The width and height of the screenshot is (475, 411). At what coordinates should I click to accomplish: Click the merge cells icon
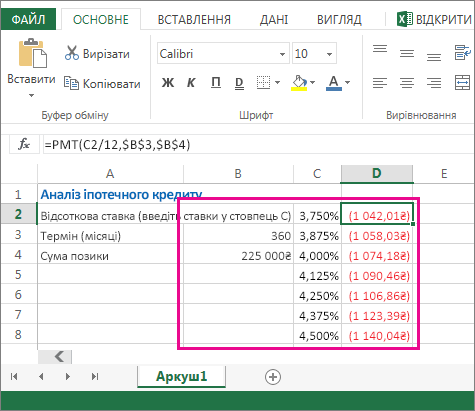(463, 82)
